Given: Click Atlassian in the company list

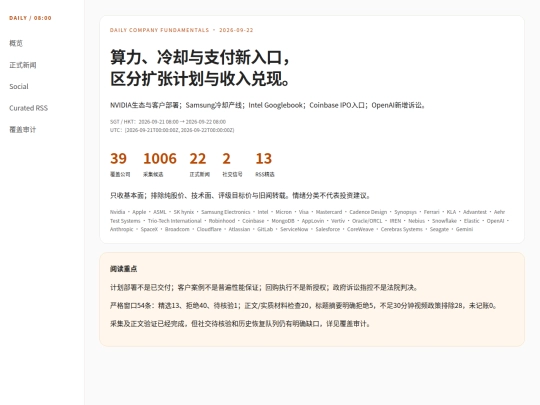Looking at the screenshot, I should tap(239, 229).
